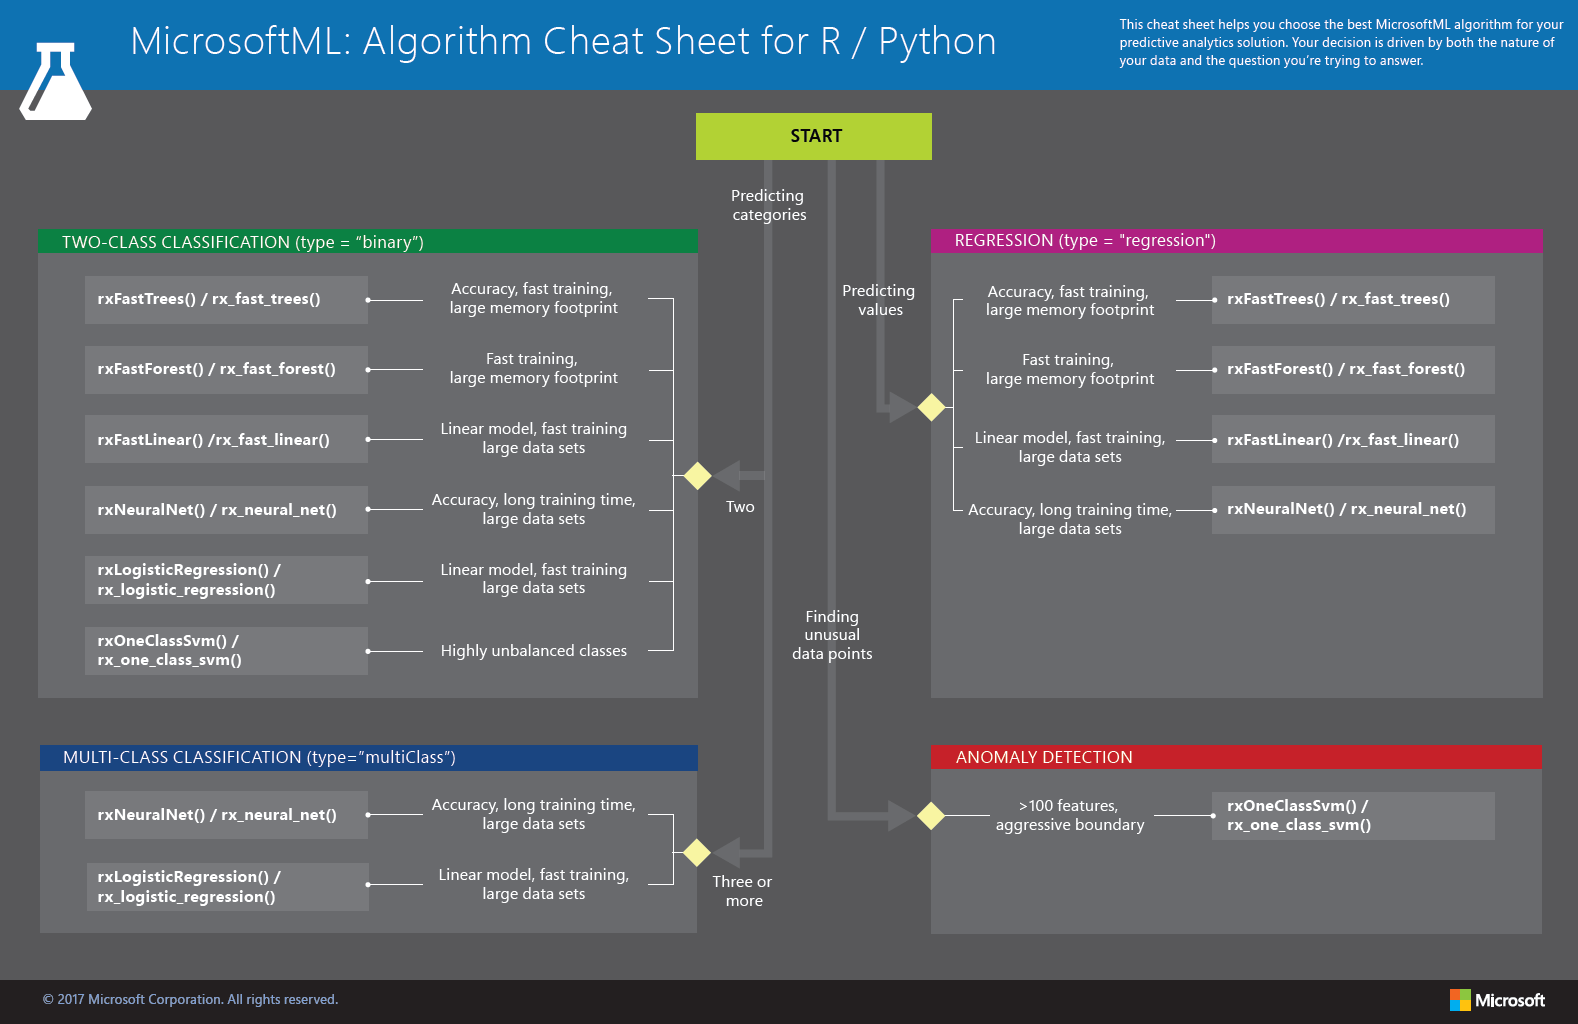This screenshot has width=1578, height=1024.
Task: Click rxFastTrees() box under Regression
Action: coord(1353,300)
